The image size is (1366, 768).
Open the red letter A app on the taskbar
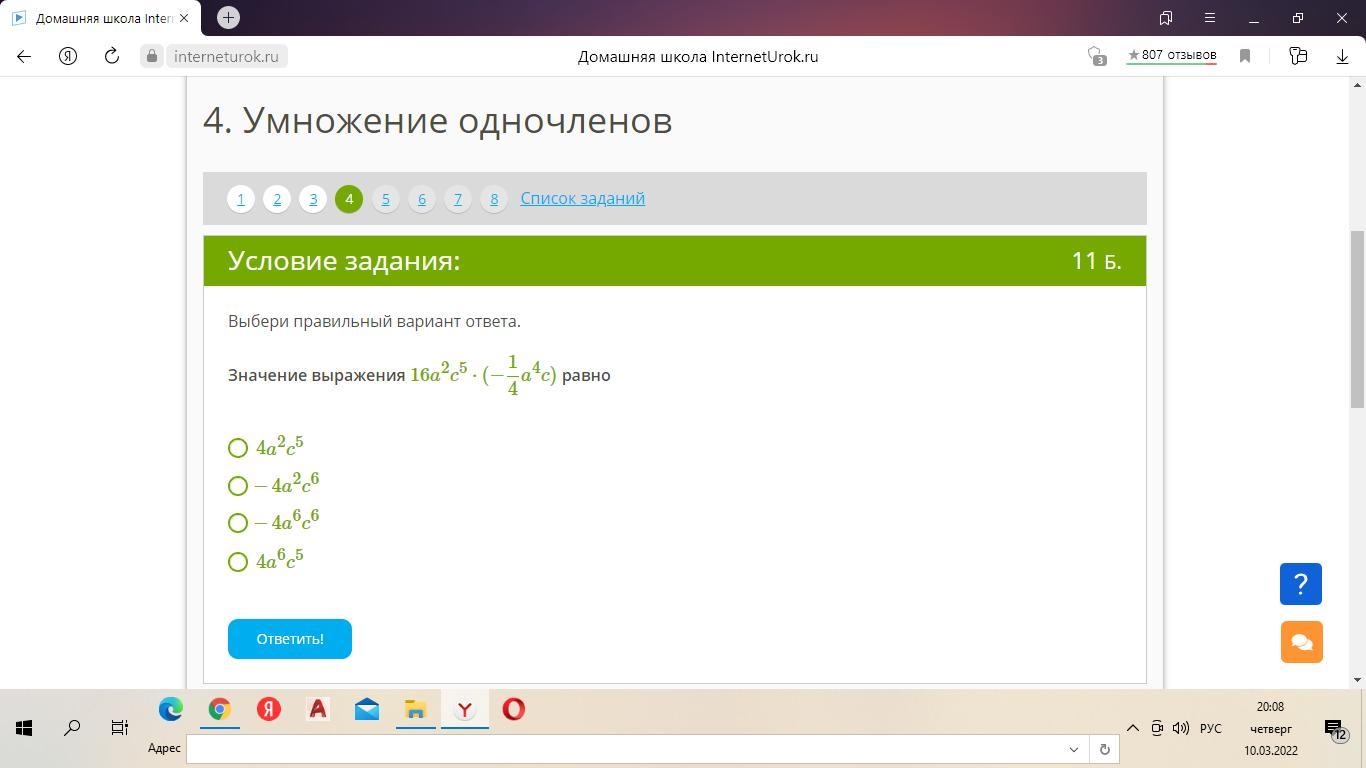(x=318, y=709)
